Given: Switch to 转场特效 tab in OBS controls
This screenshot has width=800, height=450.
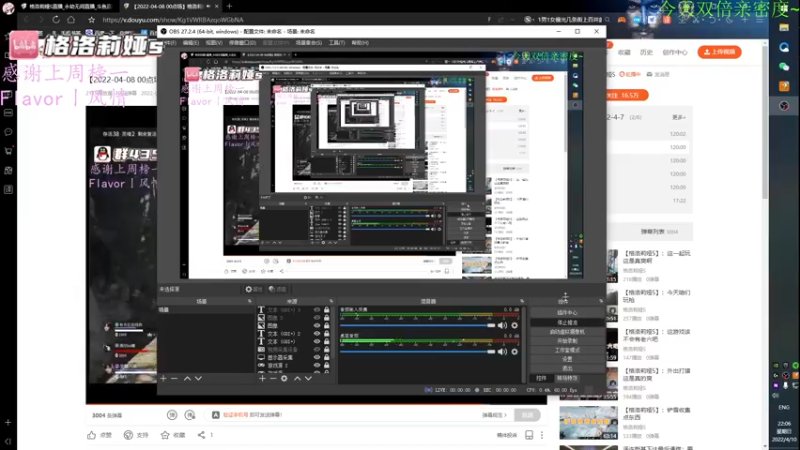Looking at the screenshot, I should coord(567,378).
